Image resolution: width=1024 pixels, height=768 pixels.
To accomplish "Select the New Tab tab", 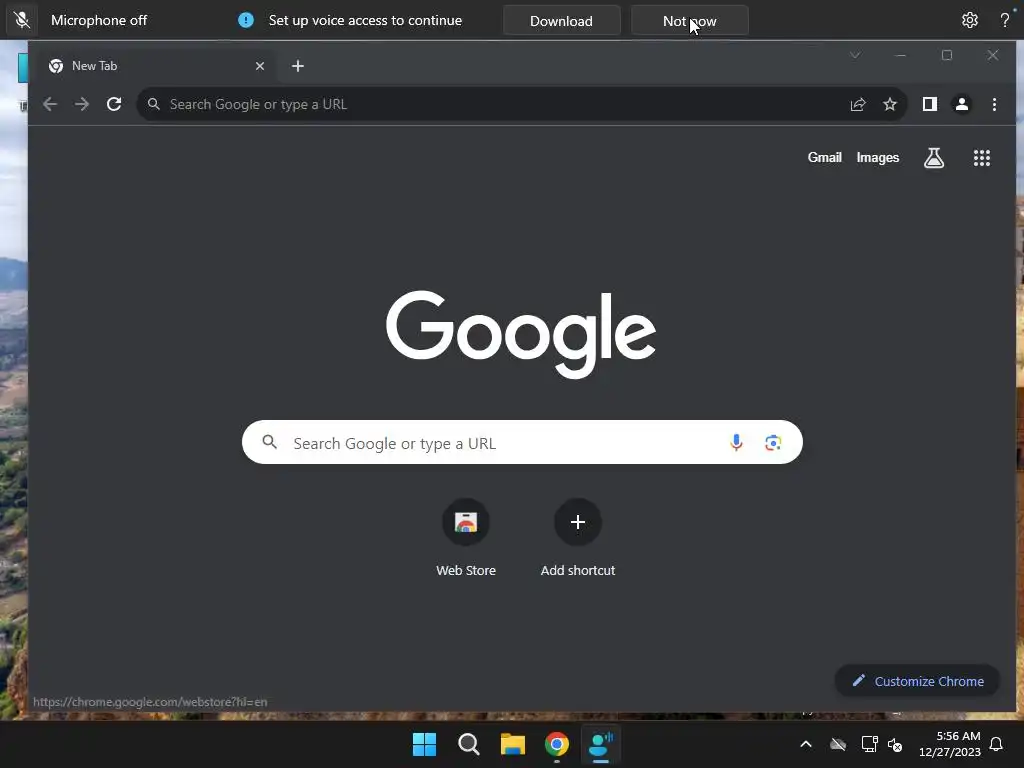I will (x=155, y=66).
